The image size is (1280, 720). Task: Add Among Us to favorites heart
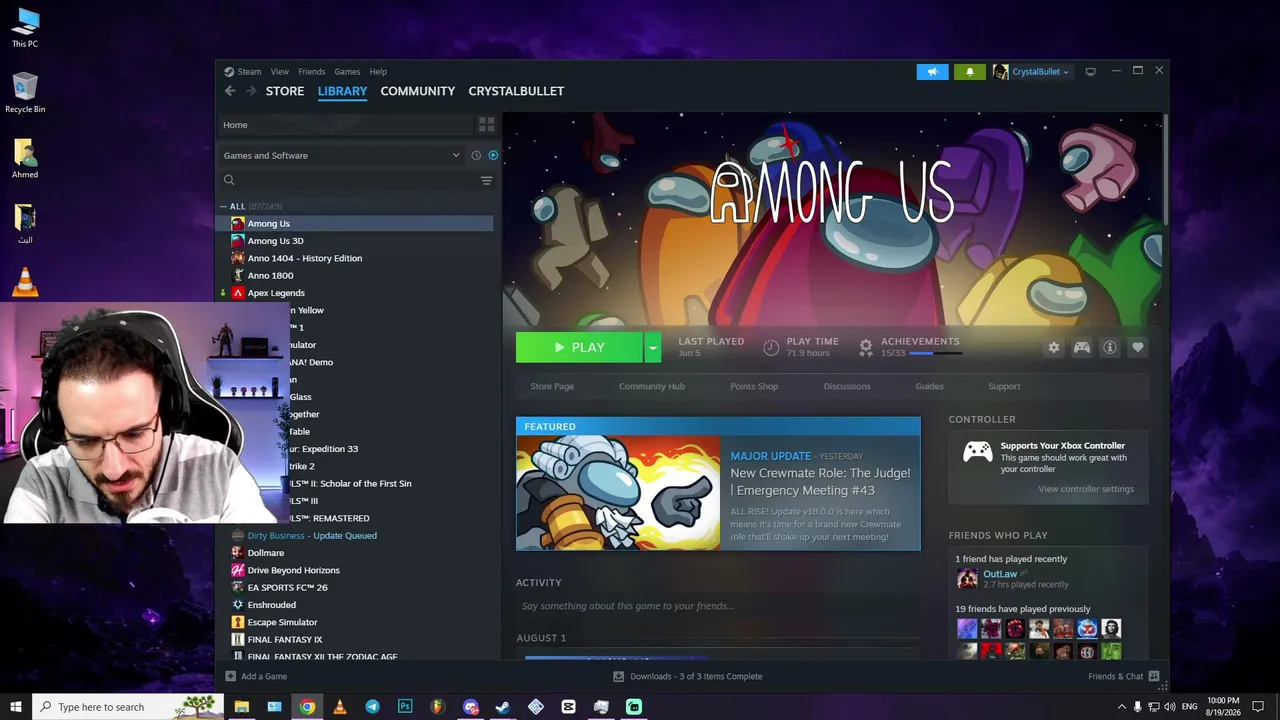coord(1137,347)
